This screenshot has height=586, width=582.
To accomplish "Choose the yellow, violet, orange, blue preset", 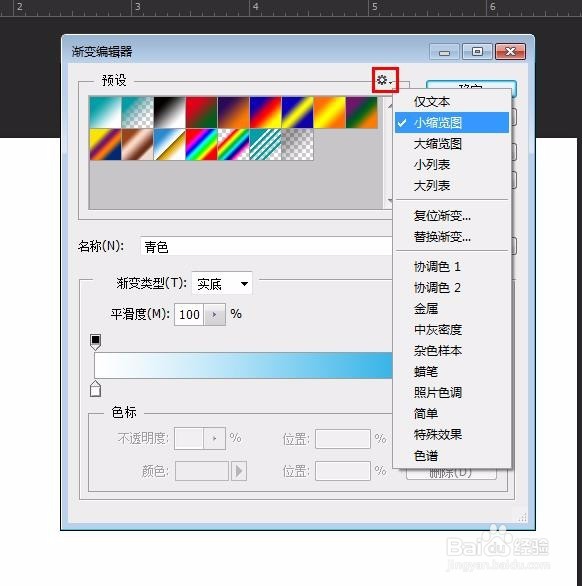I will tap(105, 144).
